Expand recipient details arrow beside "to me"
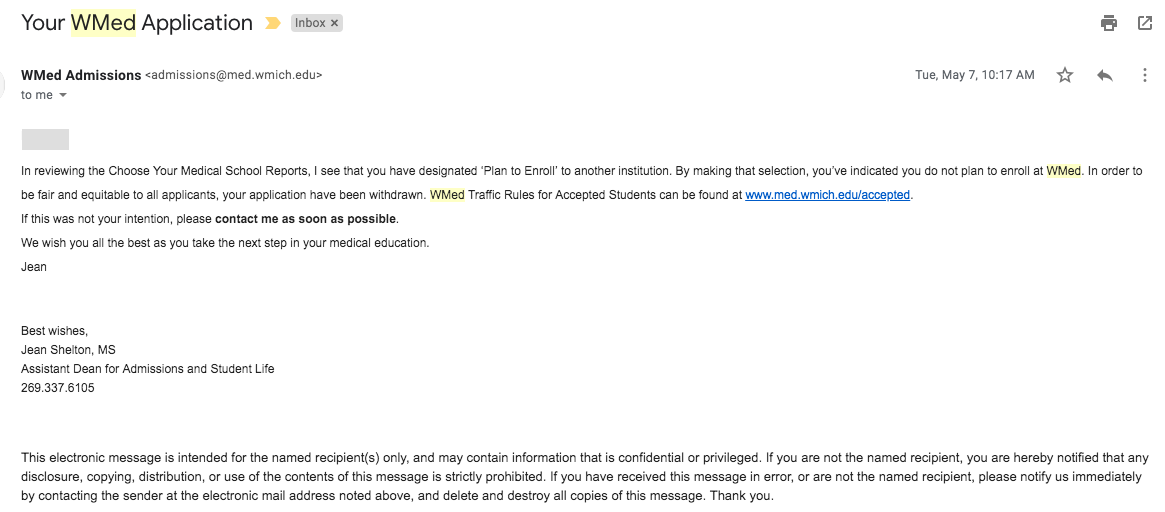Image resolution: width=1165 pixels, height=512 pixels. [x=63, y=95]
